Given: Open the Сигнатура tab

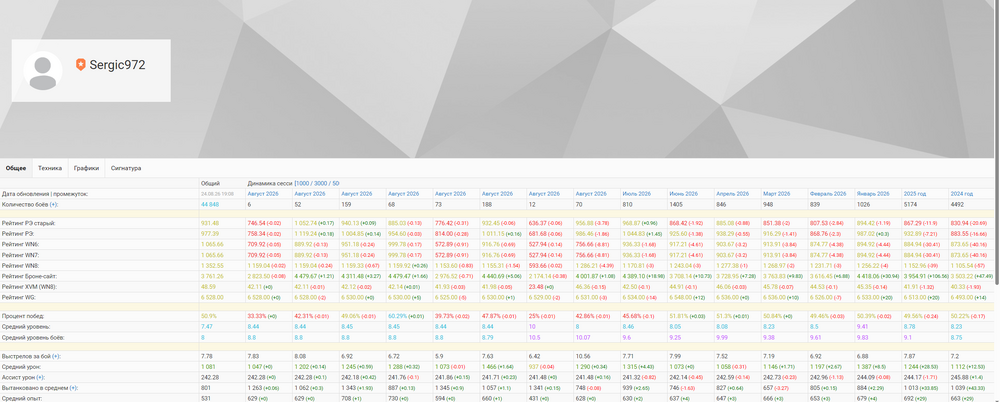Looking at the screenshot, I should (x=126, y=168).
